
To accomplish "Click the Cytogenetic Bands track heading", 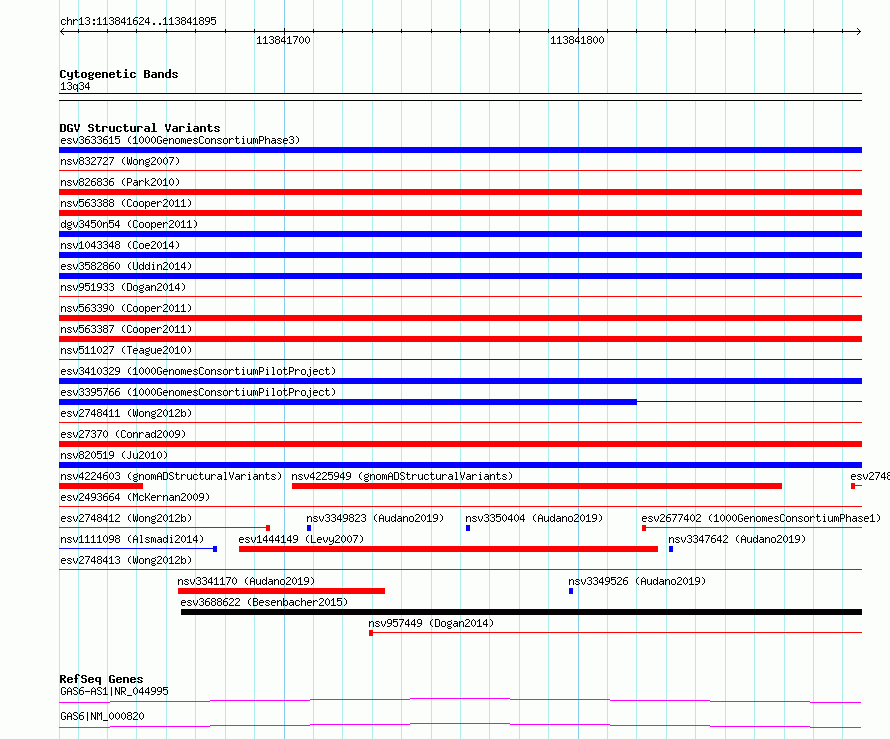I will pyautogui.click(x=119, y=74).
